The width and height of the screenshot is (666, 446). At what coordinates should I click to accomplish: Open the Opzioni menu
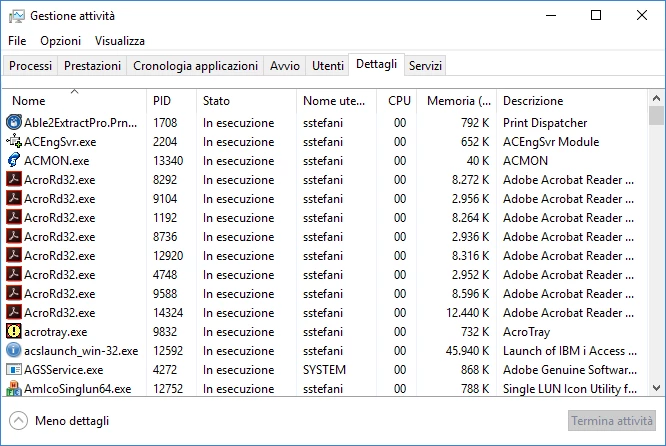tap(60, 41)
